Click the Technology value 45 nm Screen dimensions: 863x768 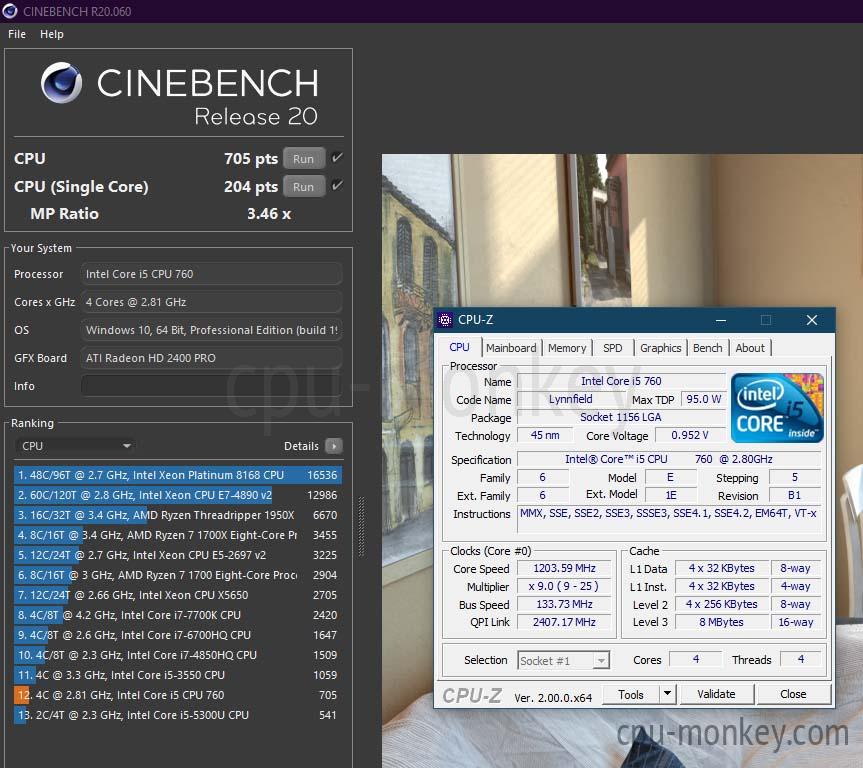coord(545,435)
